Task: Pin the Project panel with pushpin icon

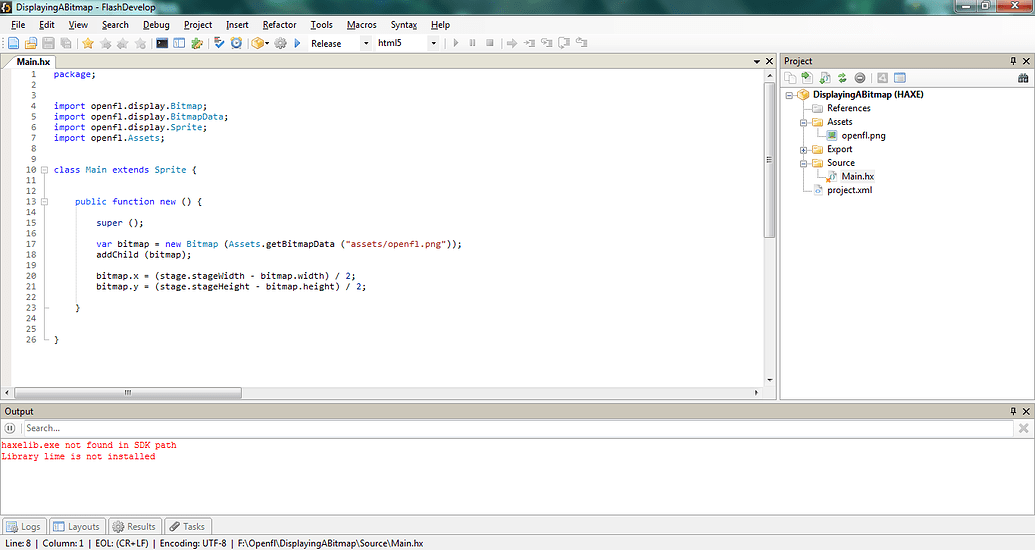Action: pos(1013,61)
